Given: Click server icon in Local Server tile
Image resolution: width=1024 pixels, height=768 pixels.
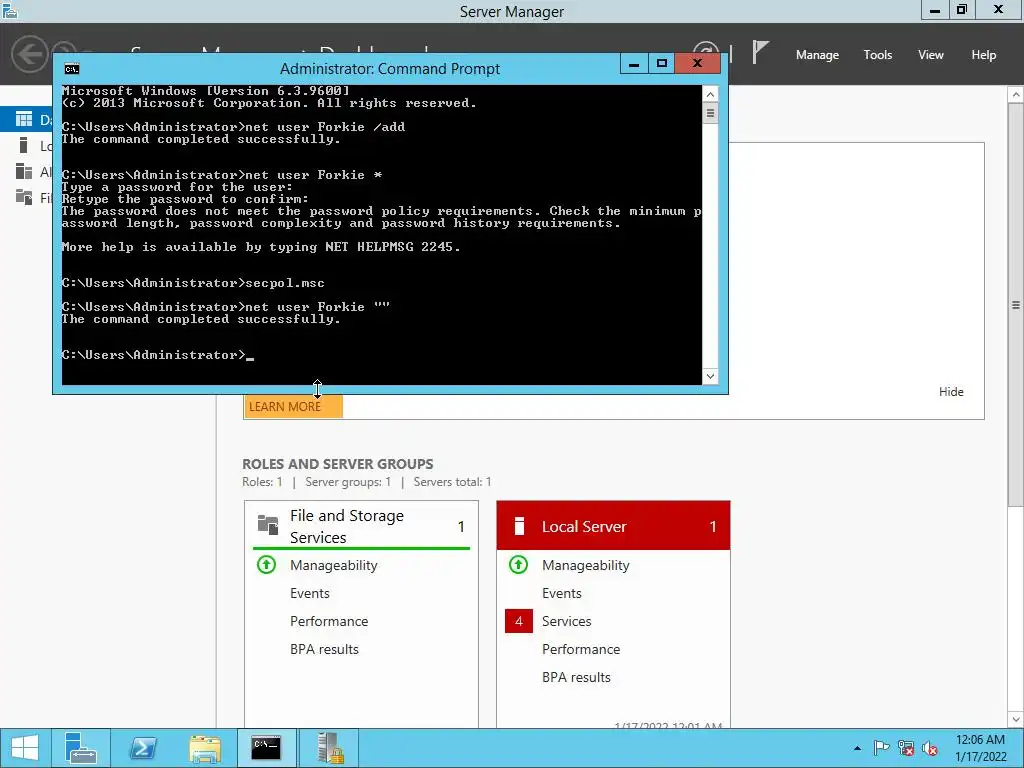Looking at the screenshot, I should pyautogui.click(x=519, y=526).
